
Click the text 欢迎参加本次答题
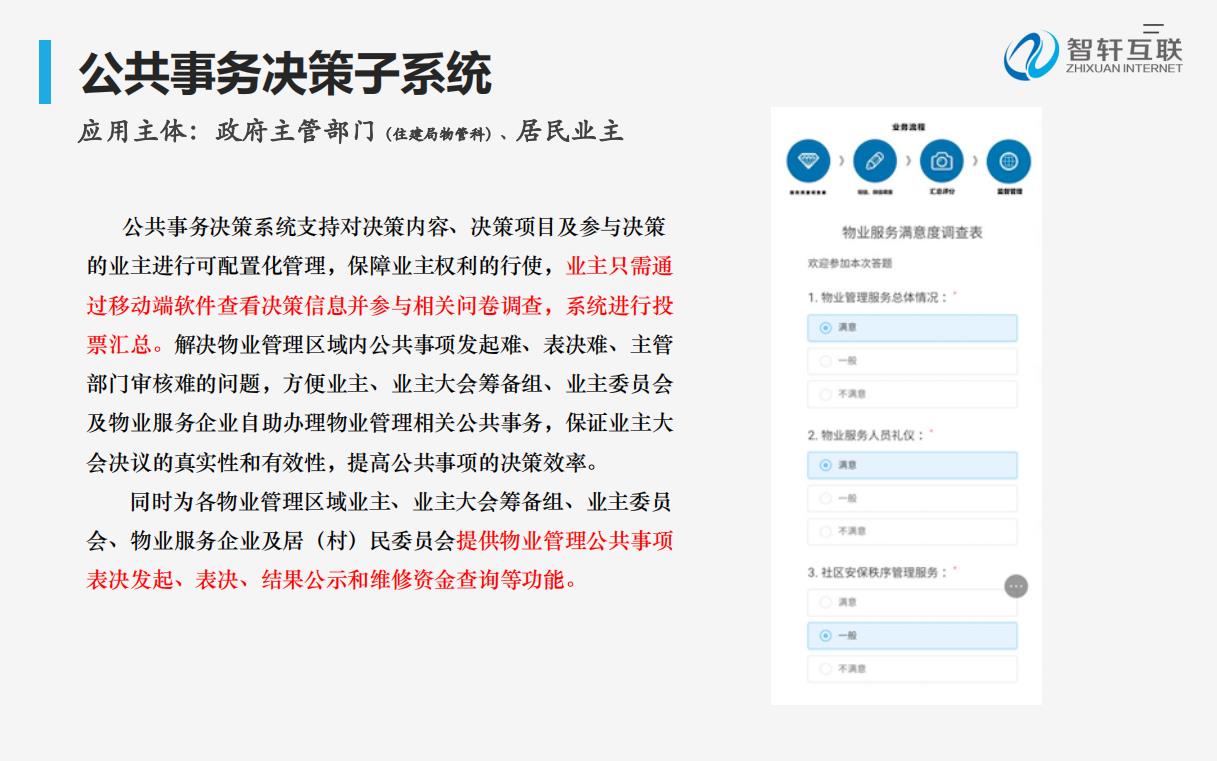click(x=849, y=264)
